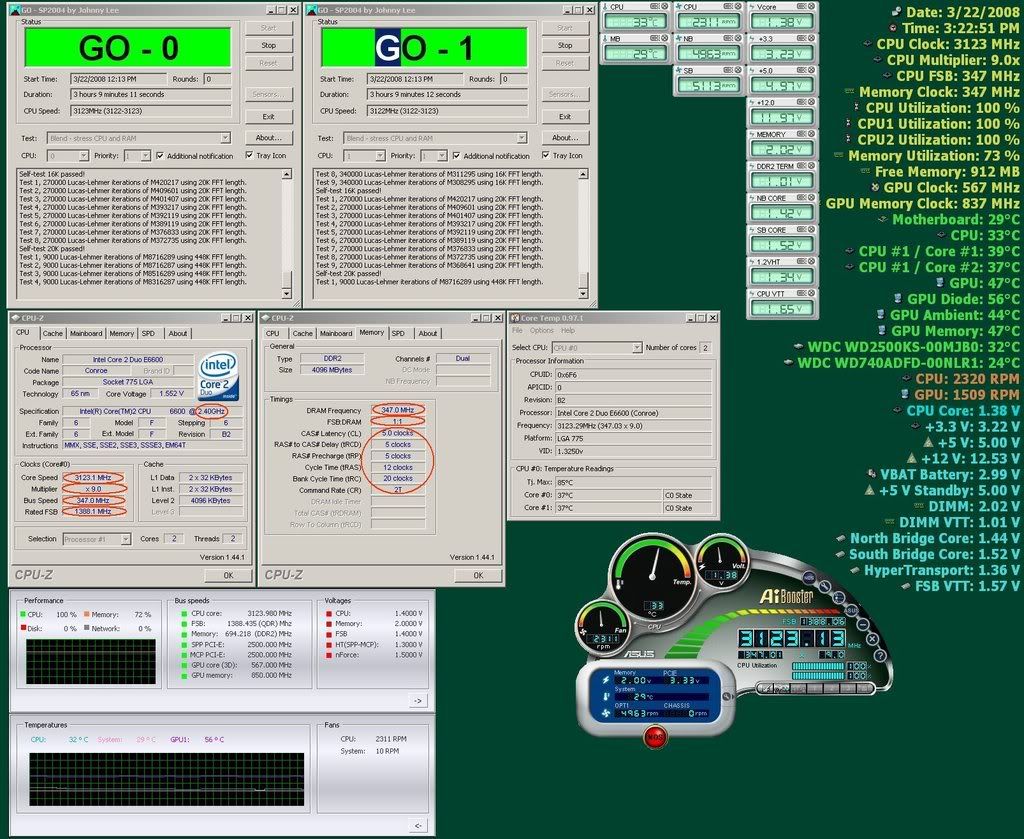Switch to SPD tab in right CPU-Z window
This screenshot has width=1024, height=839.
(x=398, y=334)
